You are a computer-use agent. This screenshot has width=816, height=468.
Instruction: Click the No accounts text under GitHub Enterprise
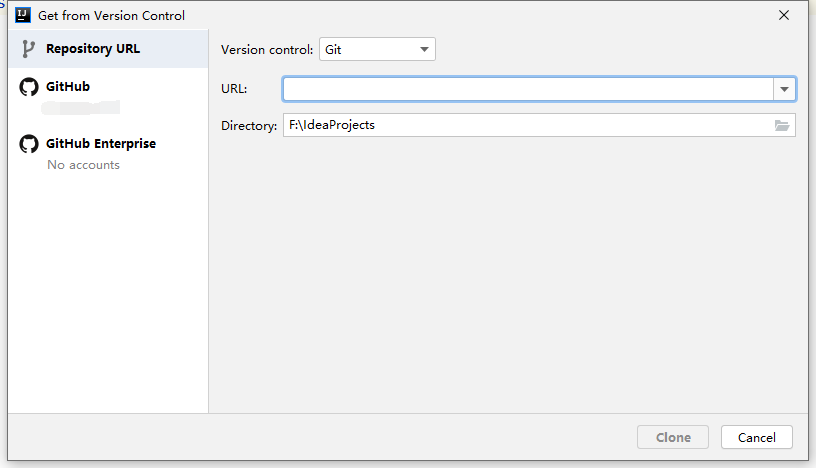pos(83,165)
